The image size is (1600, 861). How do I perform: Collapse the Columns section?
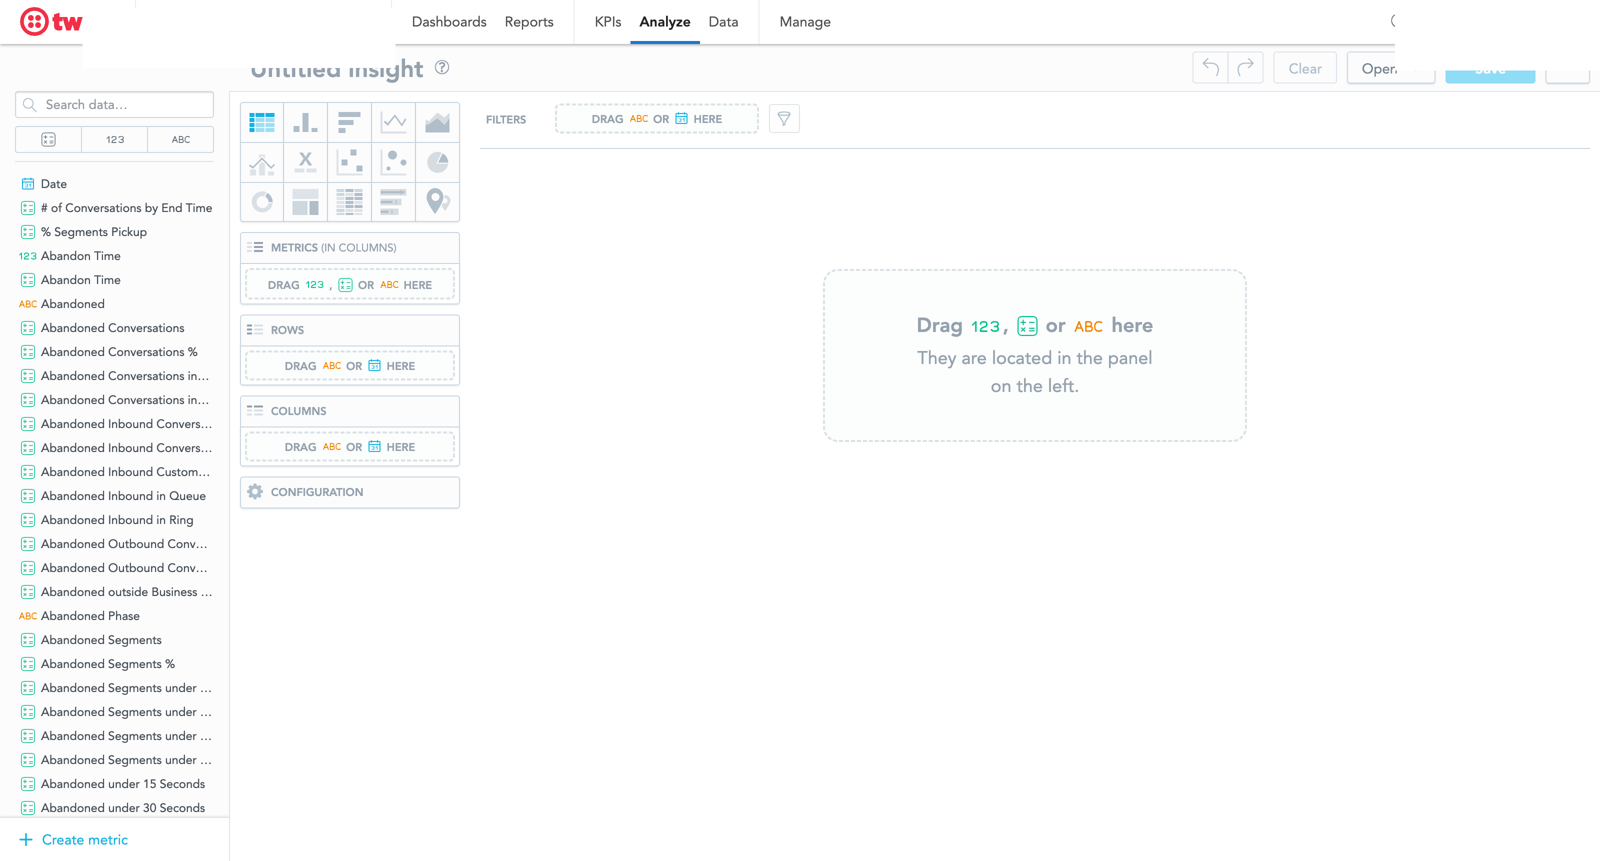350,411
